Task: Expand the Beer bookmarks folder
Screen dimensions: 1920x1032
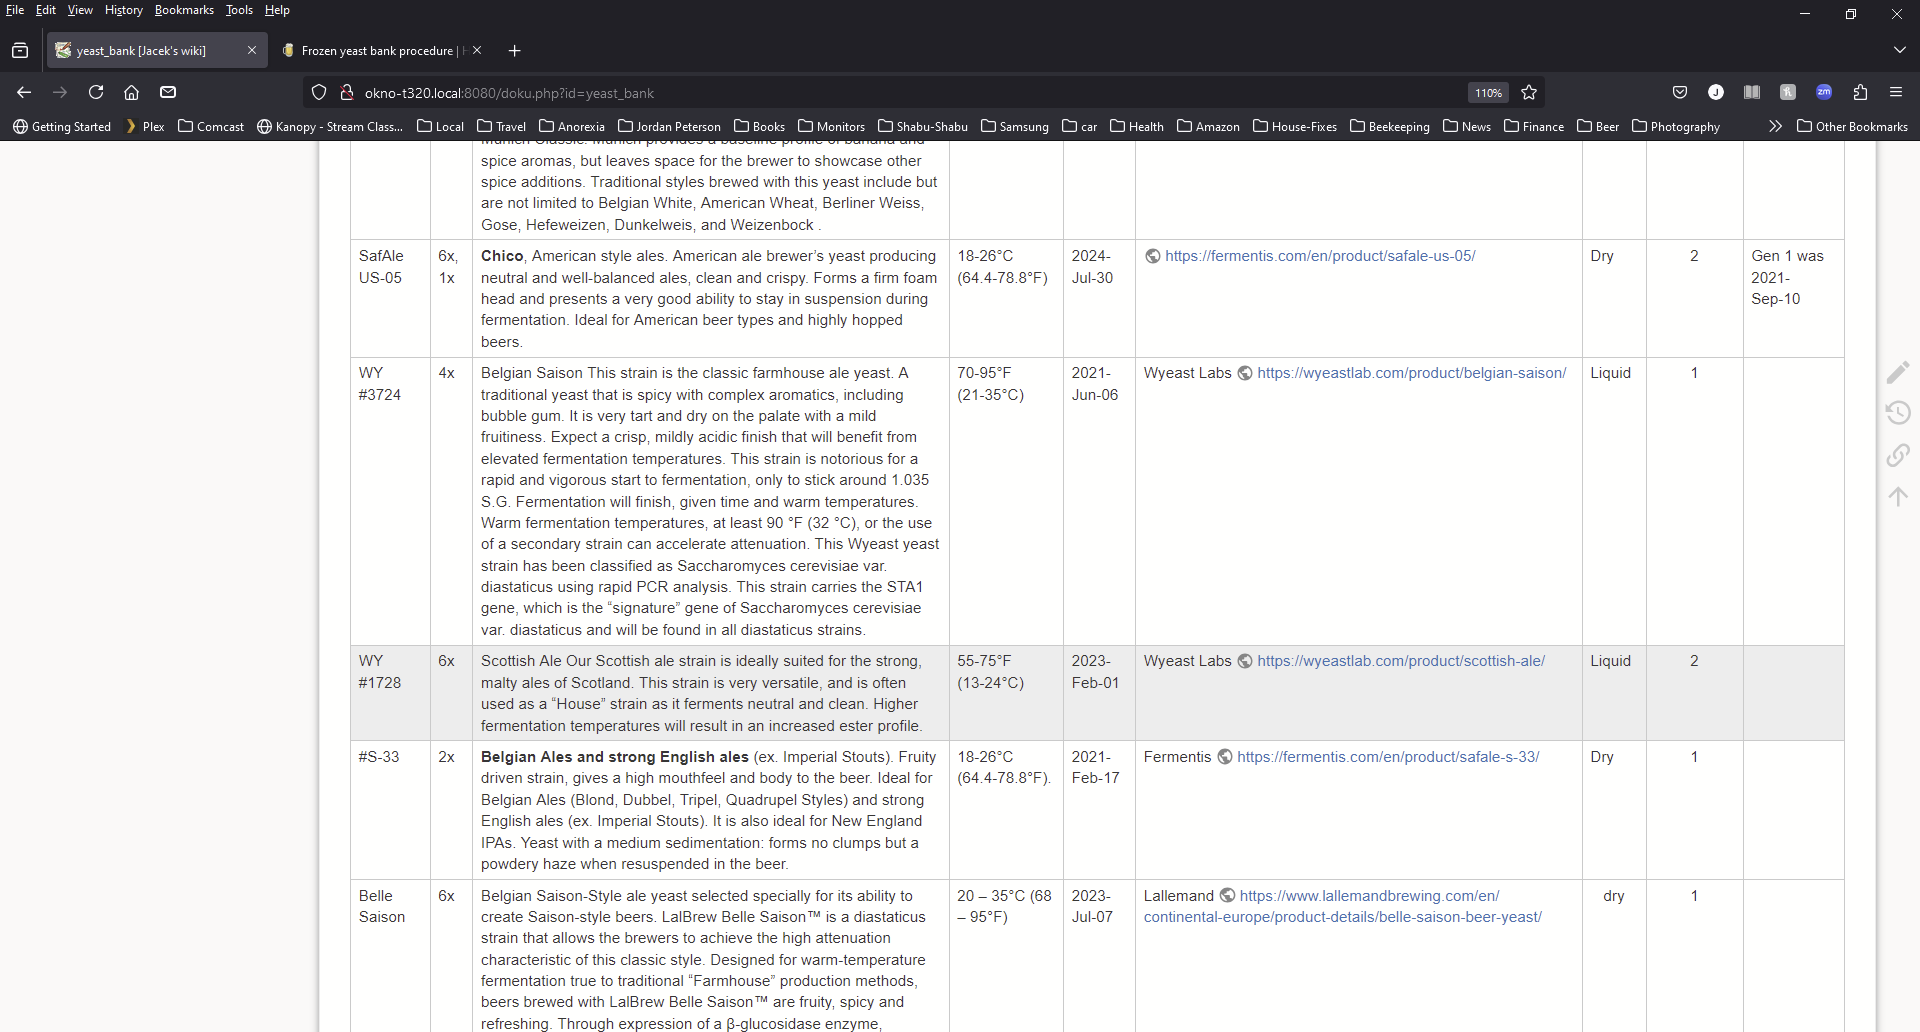Action: coord(1598,126)
